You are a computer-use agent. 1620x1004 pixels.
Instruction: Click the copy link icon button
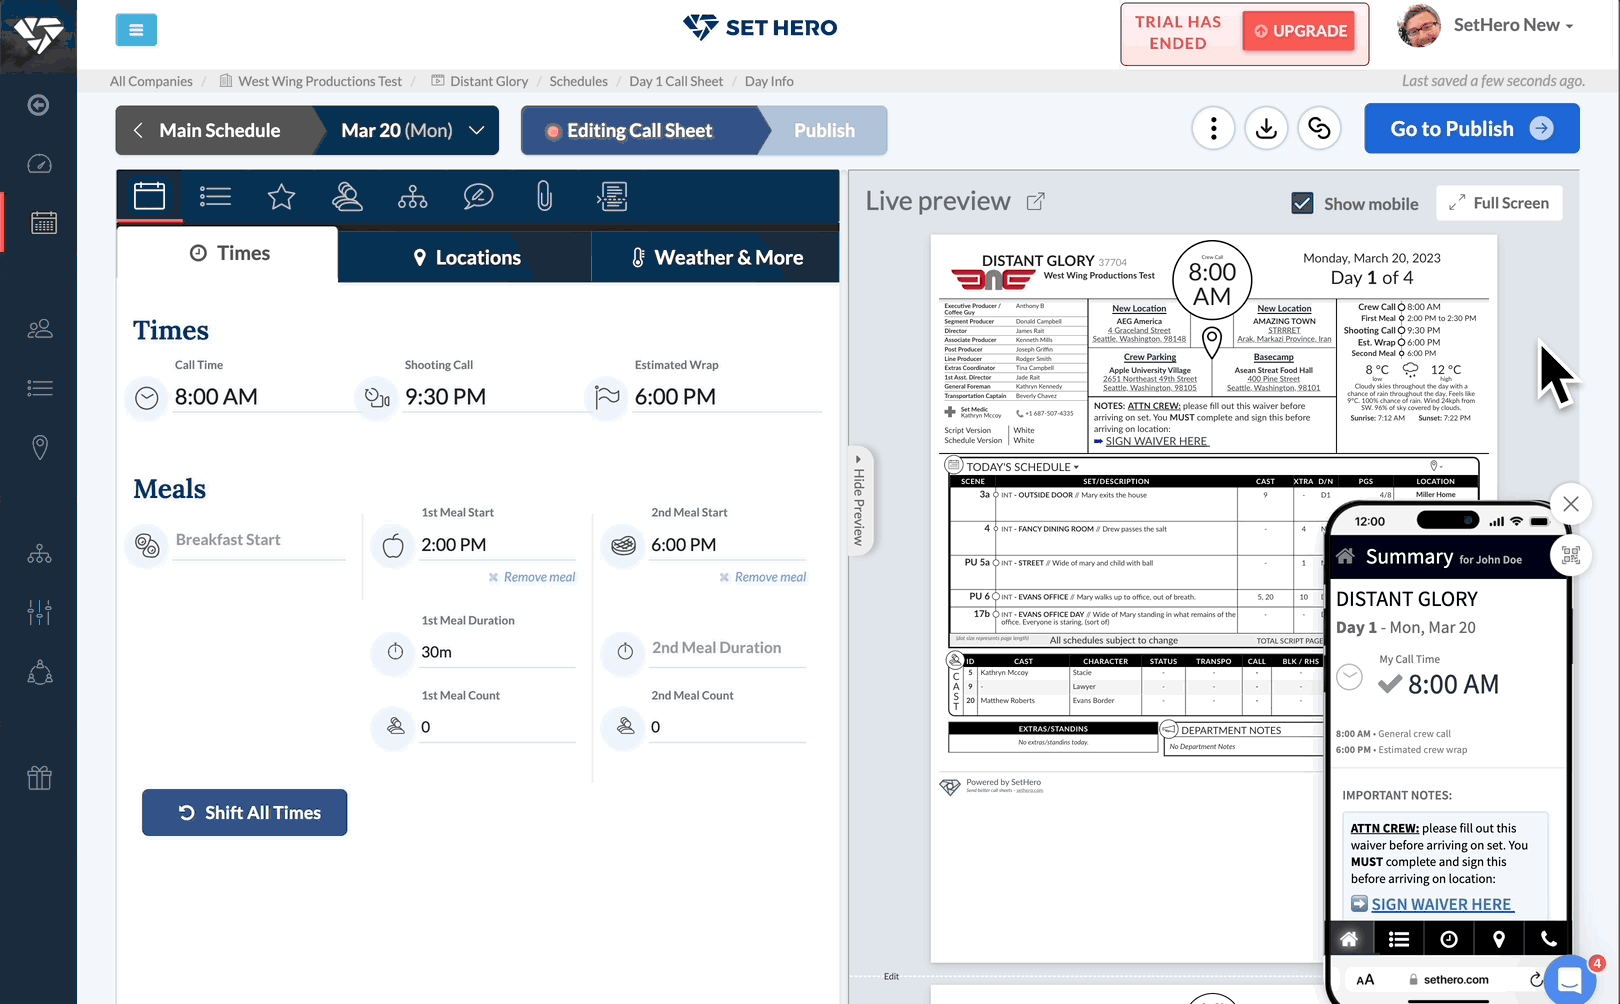coord(1319,129)
